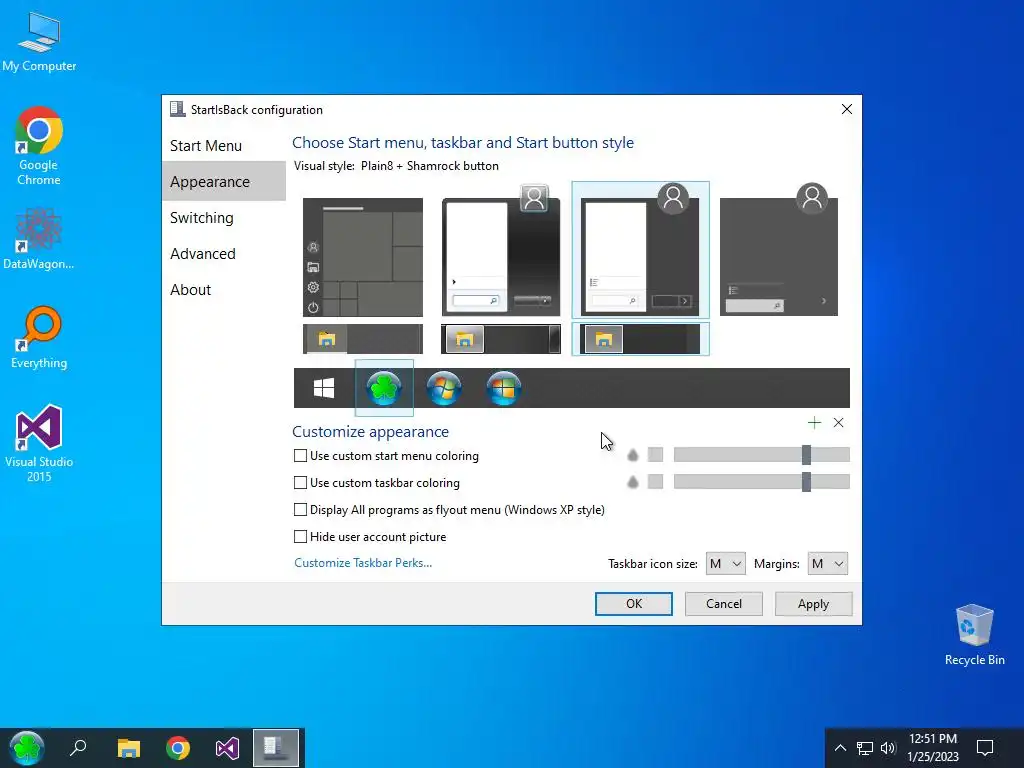Image resolution: width=1024 pixels, height=768 pixels.
Task: Open Google Chrome desktop shortcut
Action: (39, 146)
